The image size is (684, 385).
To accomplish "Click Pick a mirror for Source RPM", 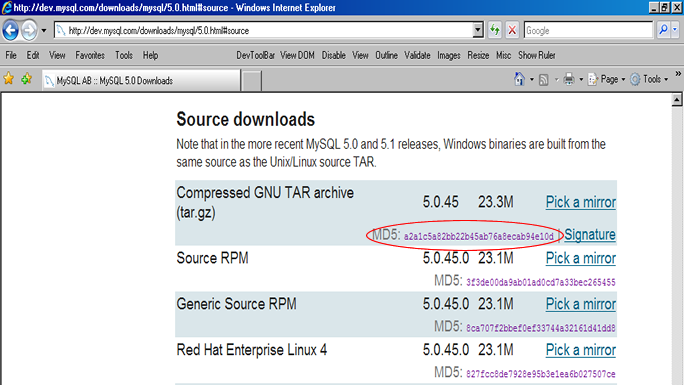I will [x=581, y=258].
